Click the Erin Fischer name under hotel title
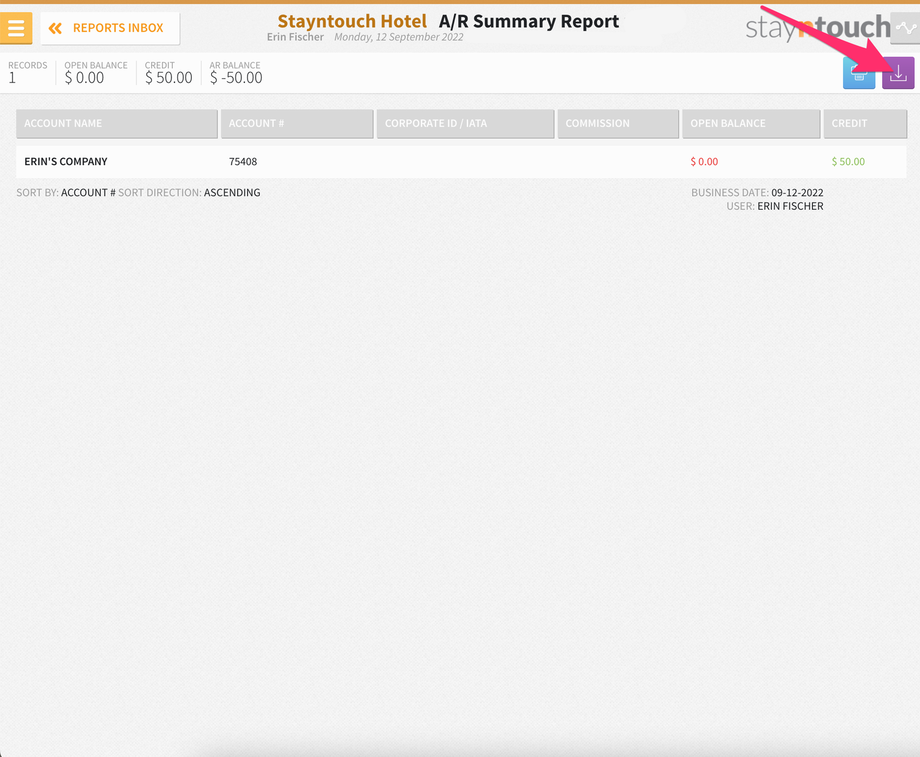 coord(295,37)
